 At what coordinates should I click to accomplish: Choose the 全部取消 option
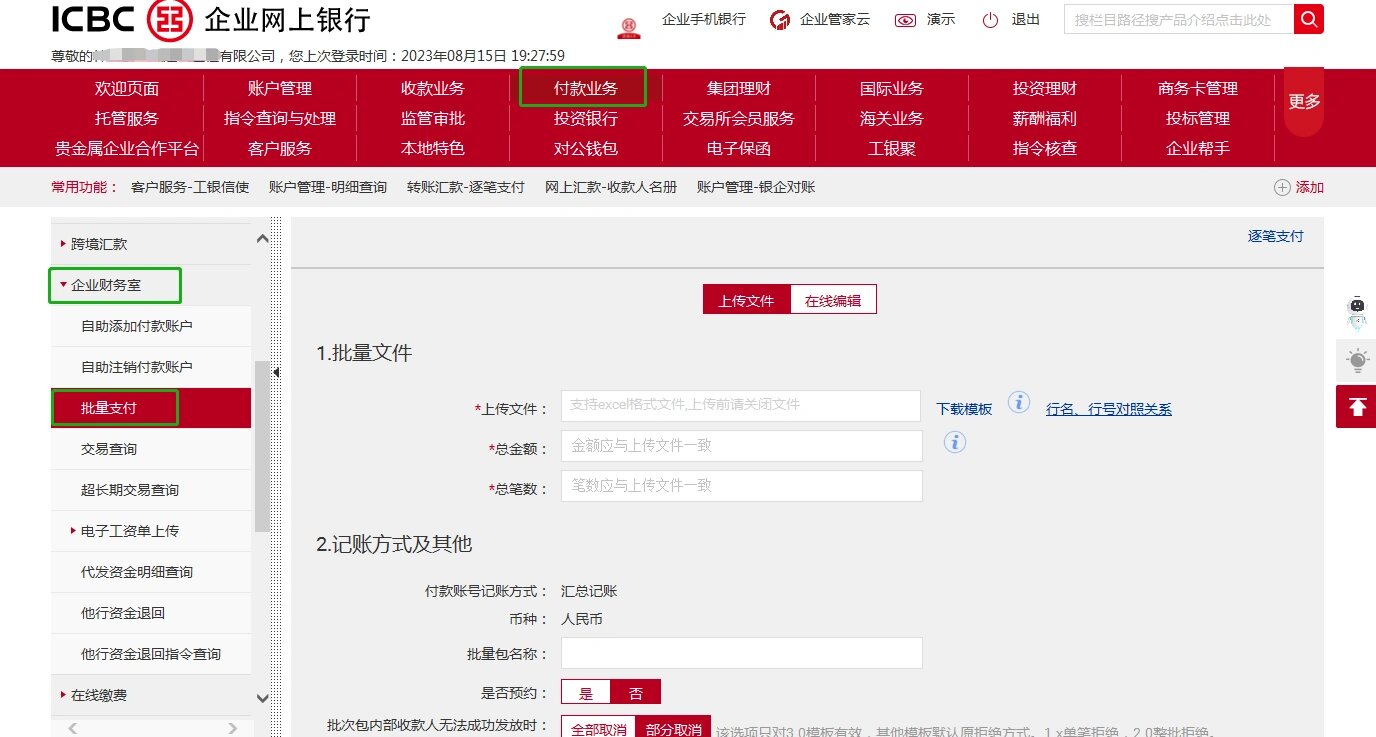point(599,729)
